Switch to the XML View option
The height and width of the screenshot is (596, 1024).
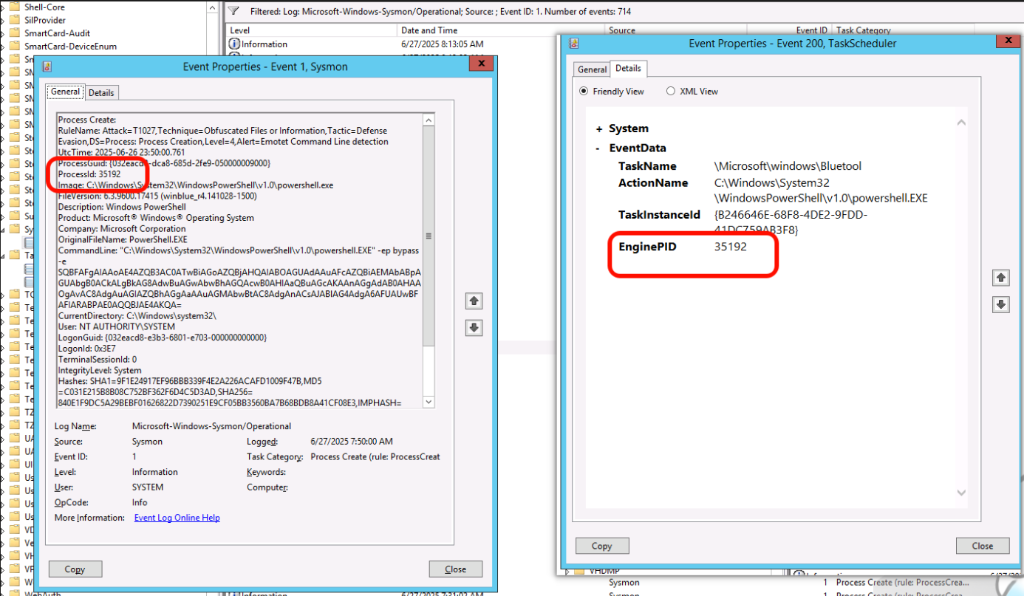[671, 91]
